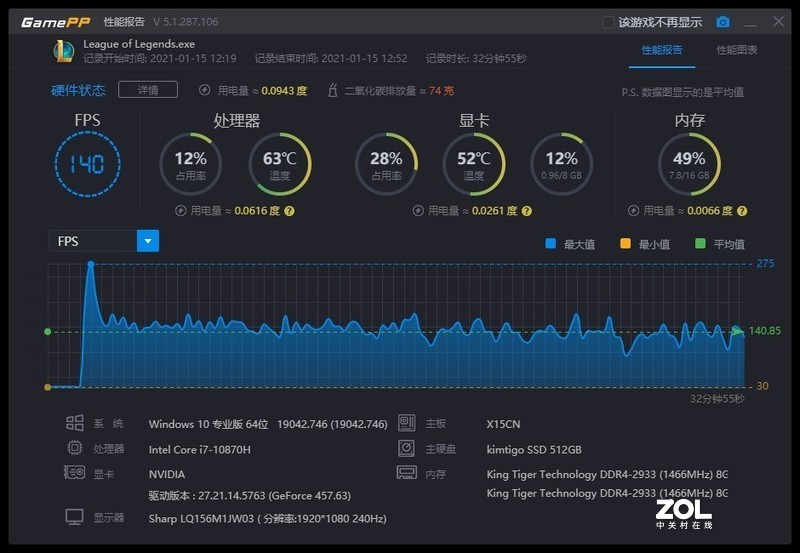
Task: Click the processor 12% usage gauge
Action: coord(191,164)
